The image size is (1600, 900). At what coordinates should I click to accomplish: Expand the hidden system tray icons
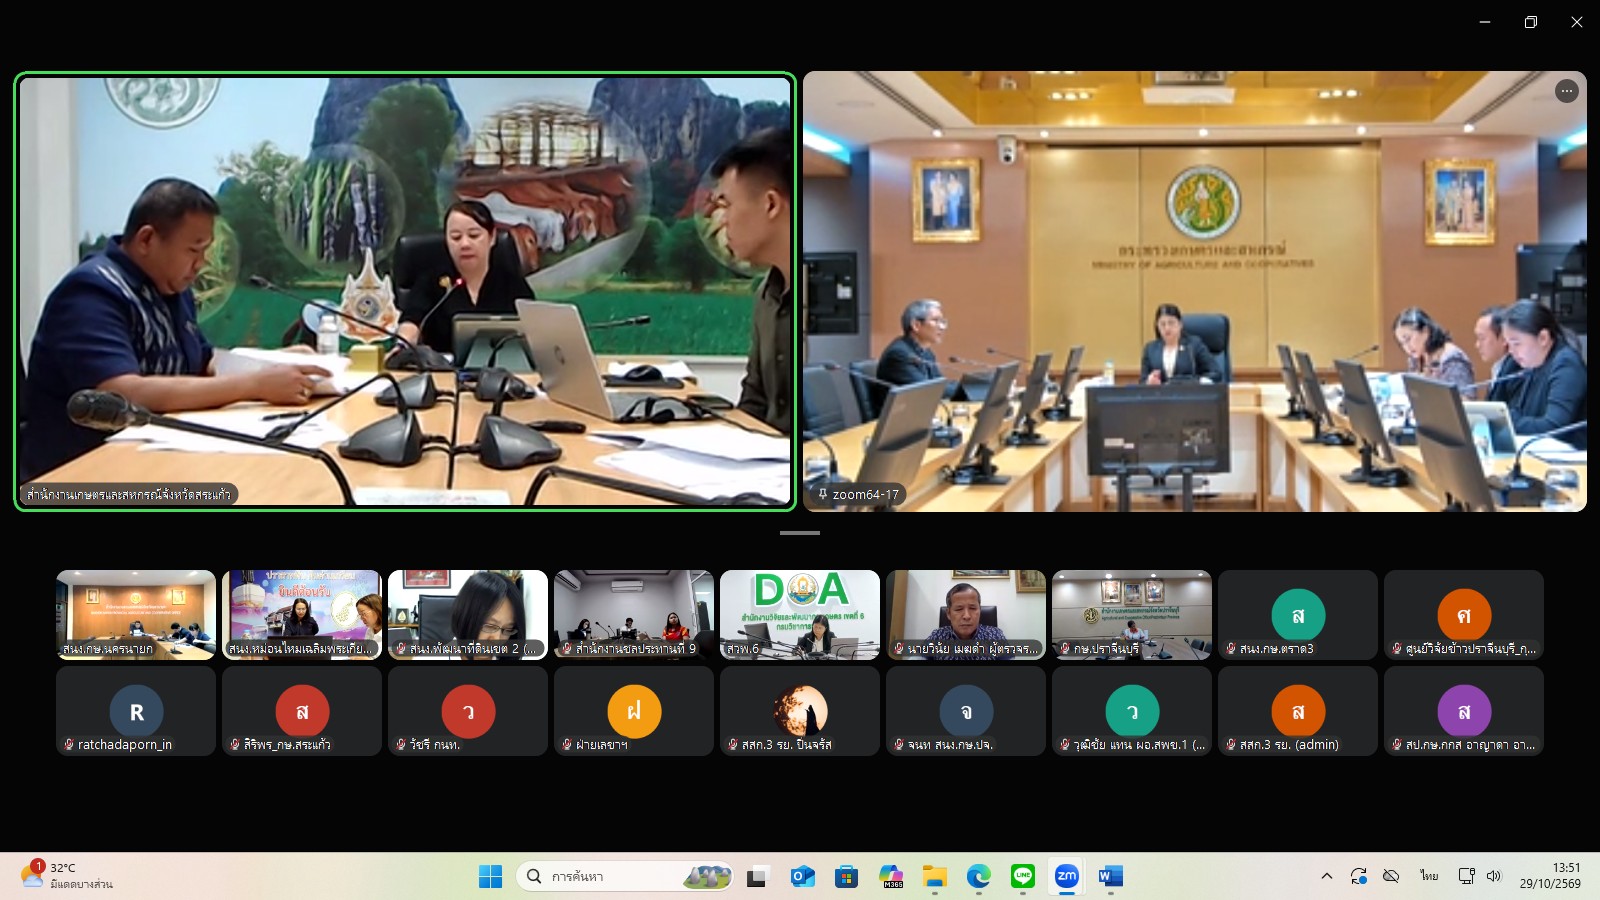point(1327,876)
